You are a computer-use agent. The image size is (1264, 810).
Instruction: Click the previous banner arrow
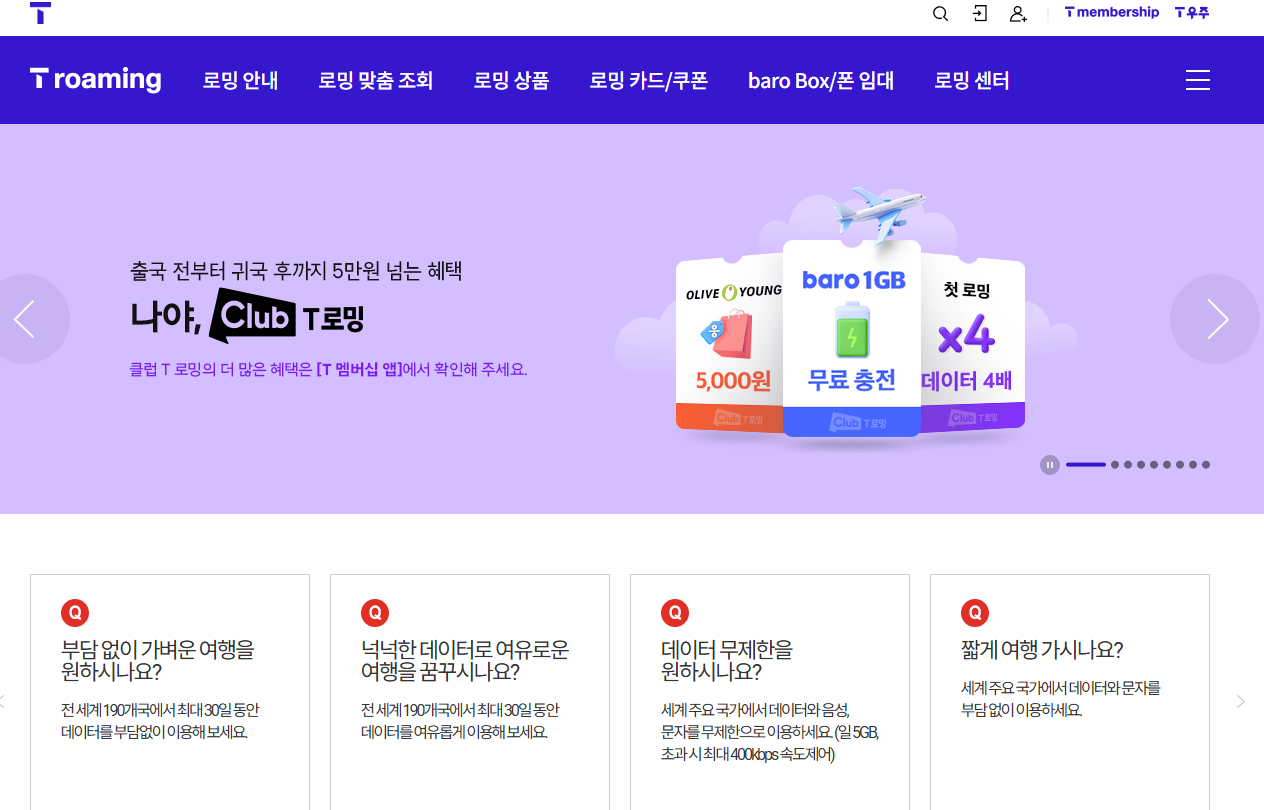[x=25, y=319]
